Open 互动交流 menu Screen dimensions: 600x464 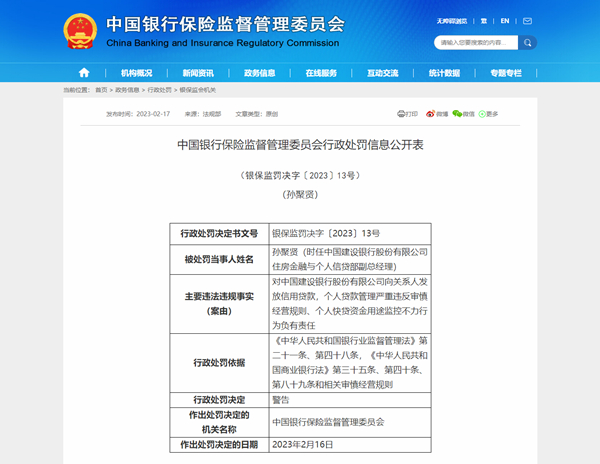point(383,73)
